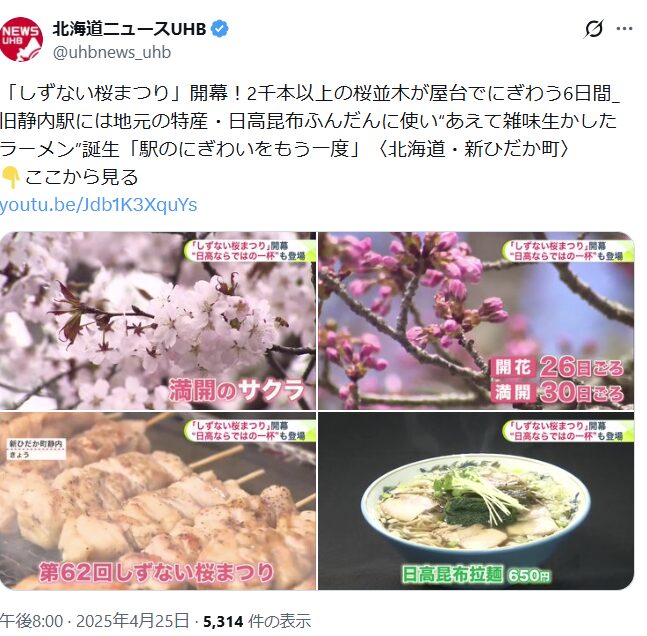Click the 午後8:00 timestamp
Viewport: 647px width, 636px height.
(31, 621)
